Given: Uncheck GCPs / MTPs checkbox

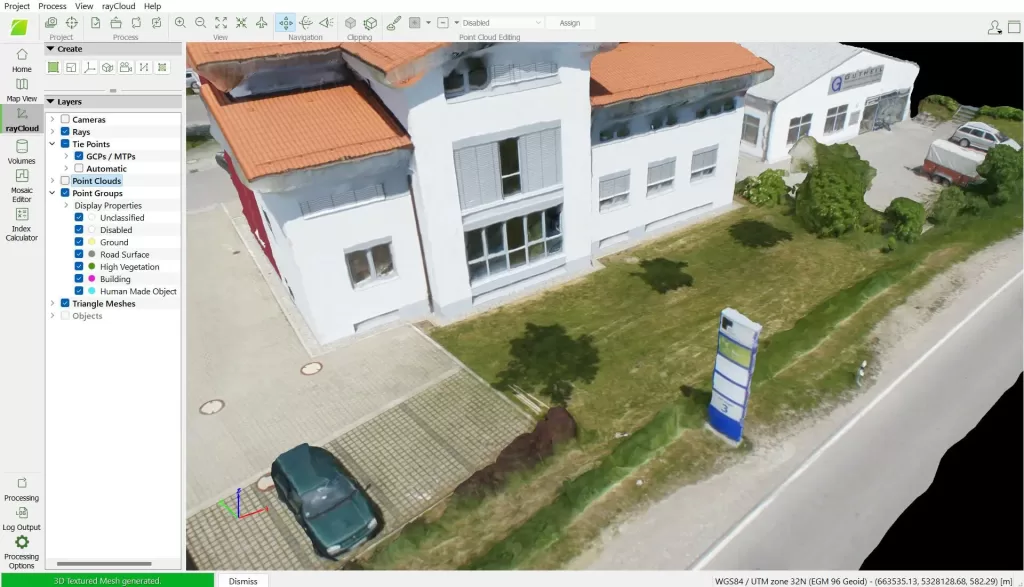Looking at the screenshot, I should pyautogui.click(x=79, y=156).
